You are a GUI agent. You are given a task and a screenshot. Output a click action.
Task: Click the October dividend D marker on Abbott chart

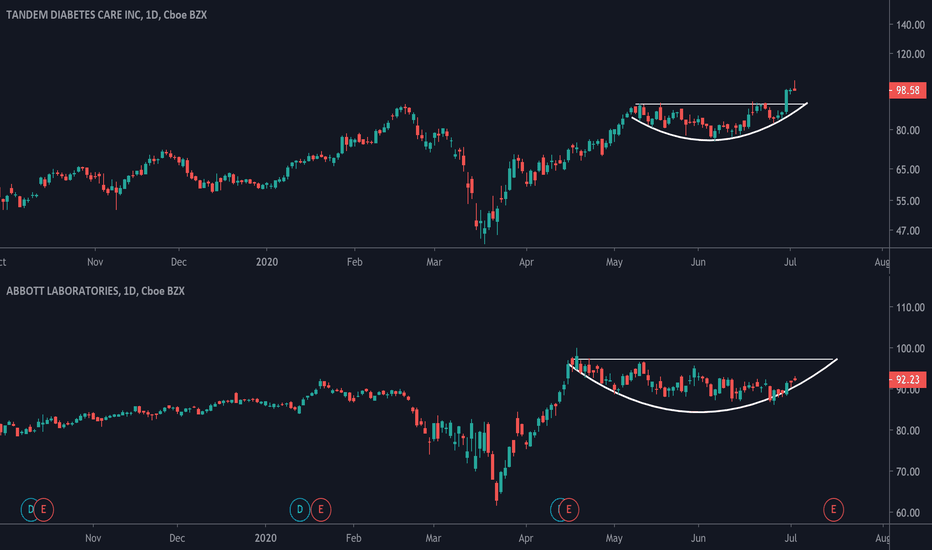coord(29,510)
